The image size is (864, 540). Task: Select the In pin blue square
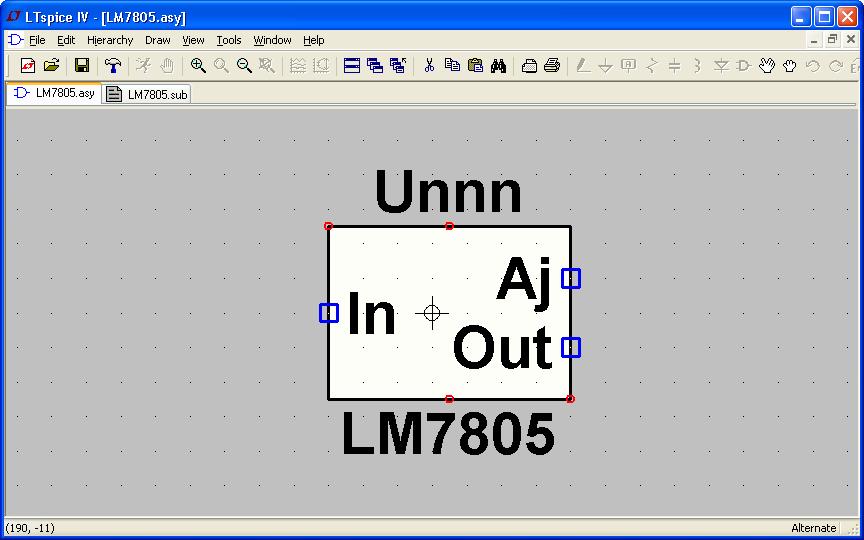coord(328,313)
